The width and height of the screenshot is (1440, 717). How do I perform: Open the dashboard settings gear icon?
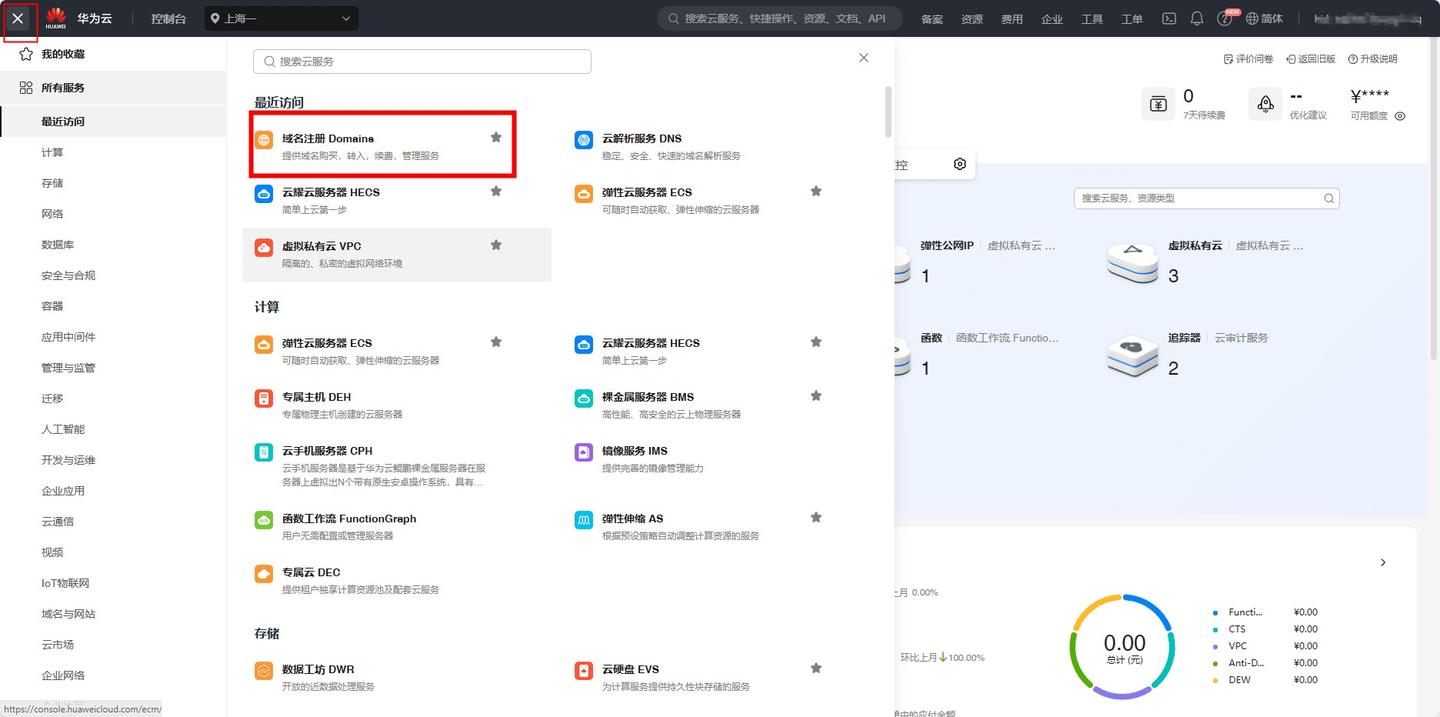click(960, 164)
